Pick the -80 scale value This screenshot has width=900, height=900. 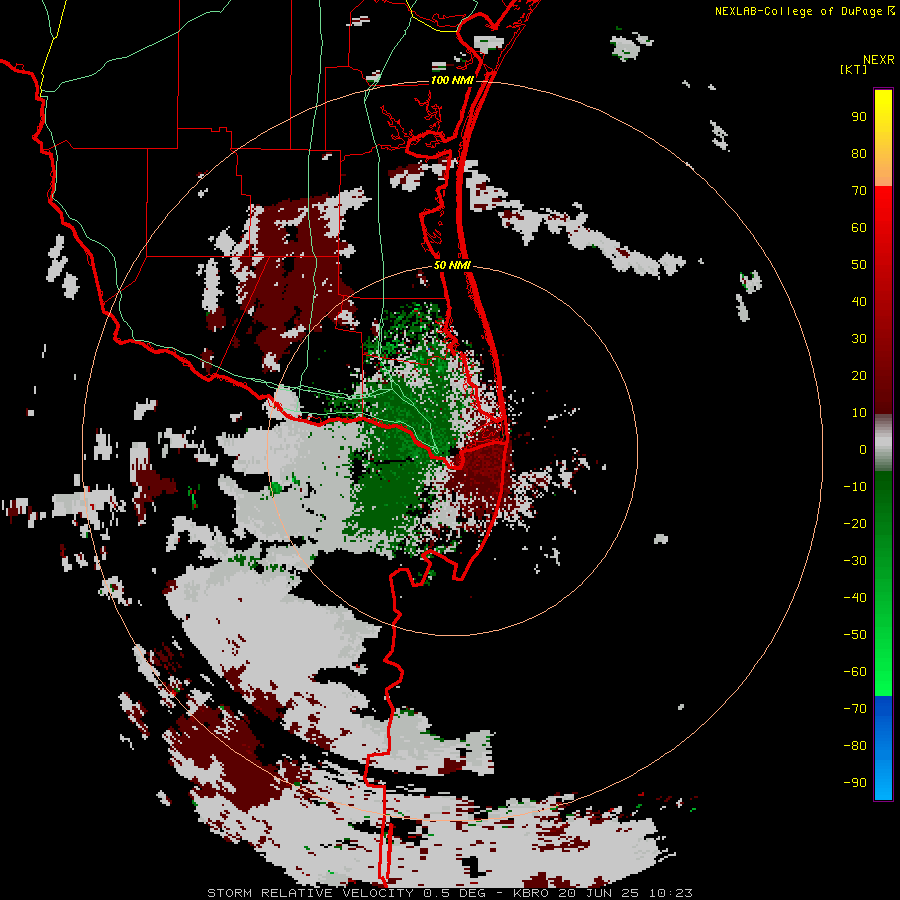pos(855,746)
